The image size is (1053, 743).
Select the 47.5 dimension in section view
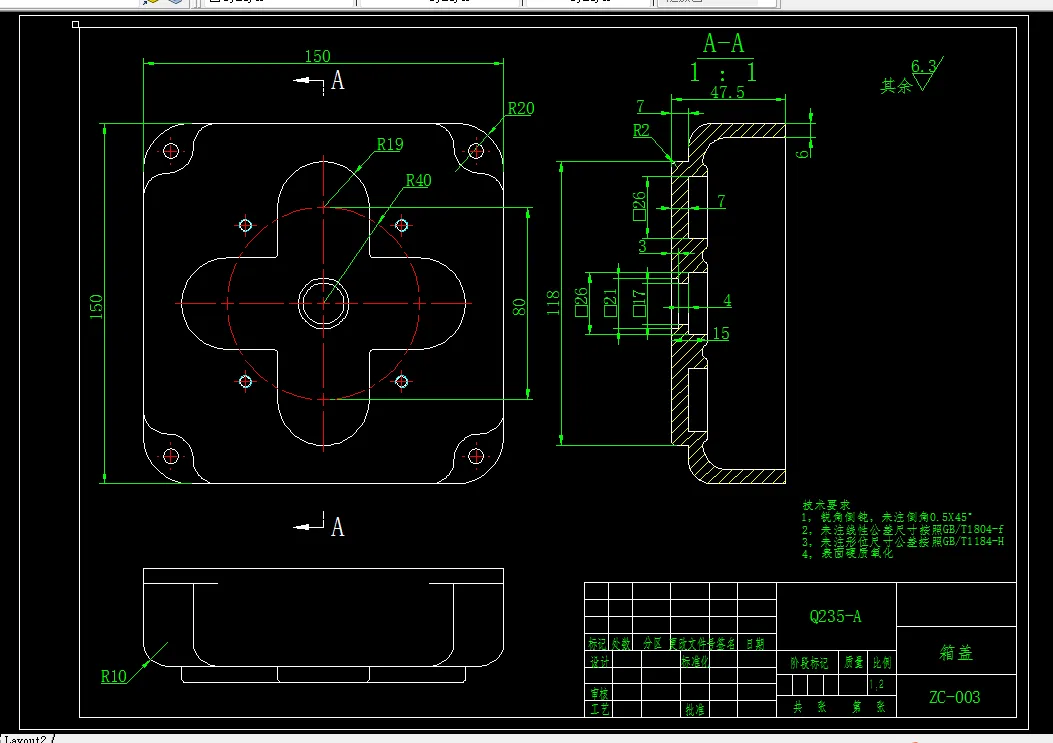click(x=727, y=92)
